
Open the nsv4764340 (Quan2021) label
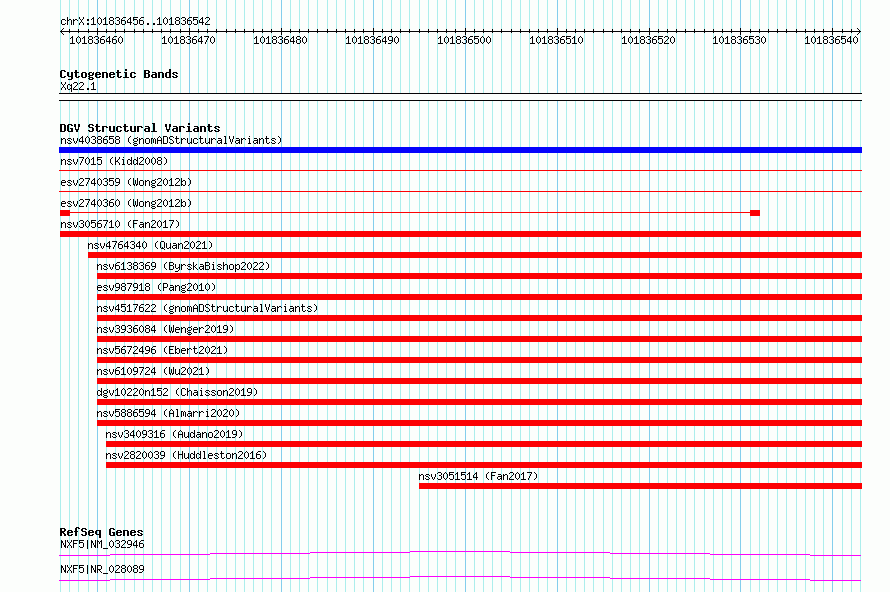[x=150, y=245]
